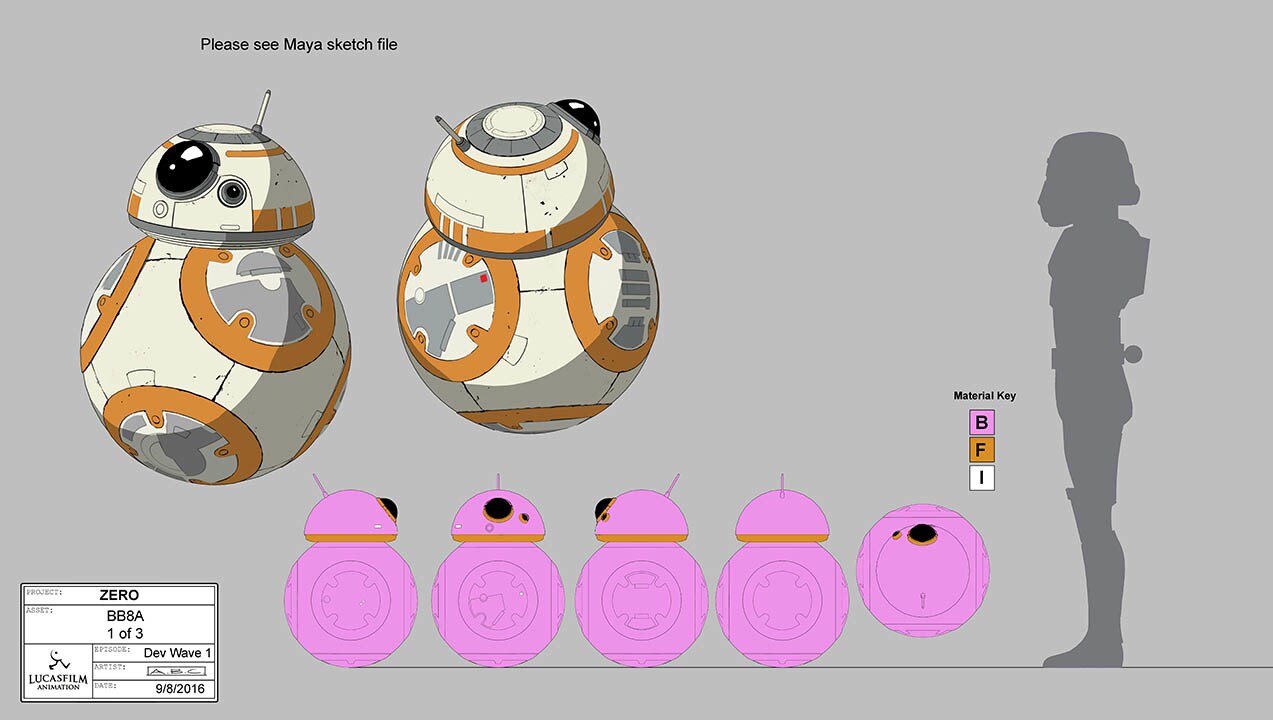Viewport: 1273px width, 720px height.
Task: Select the large color BB-8 with black eye lens facing forward
Action: click(x=215, y=290)
